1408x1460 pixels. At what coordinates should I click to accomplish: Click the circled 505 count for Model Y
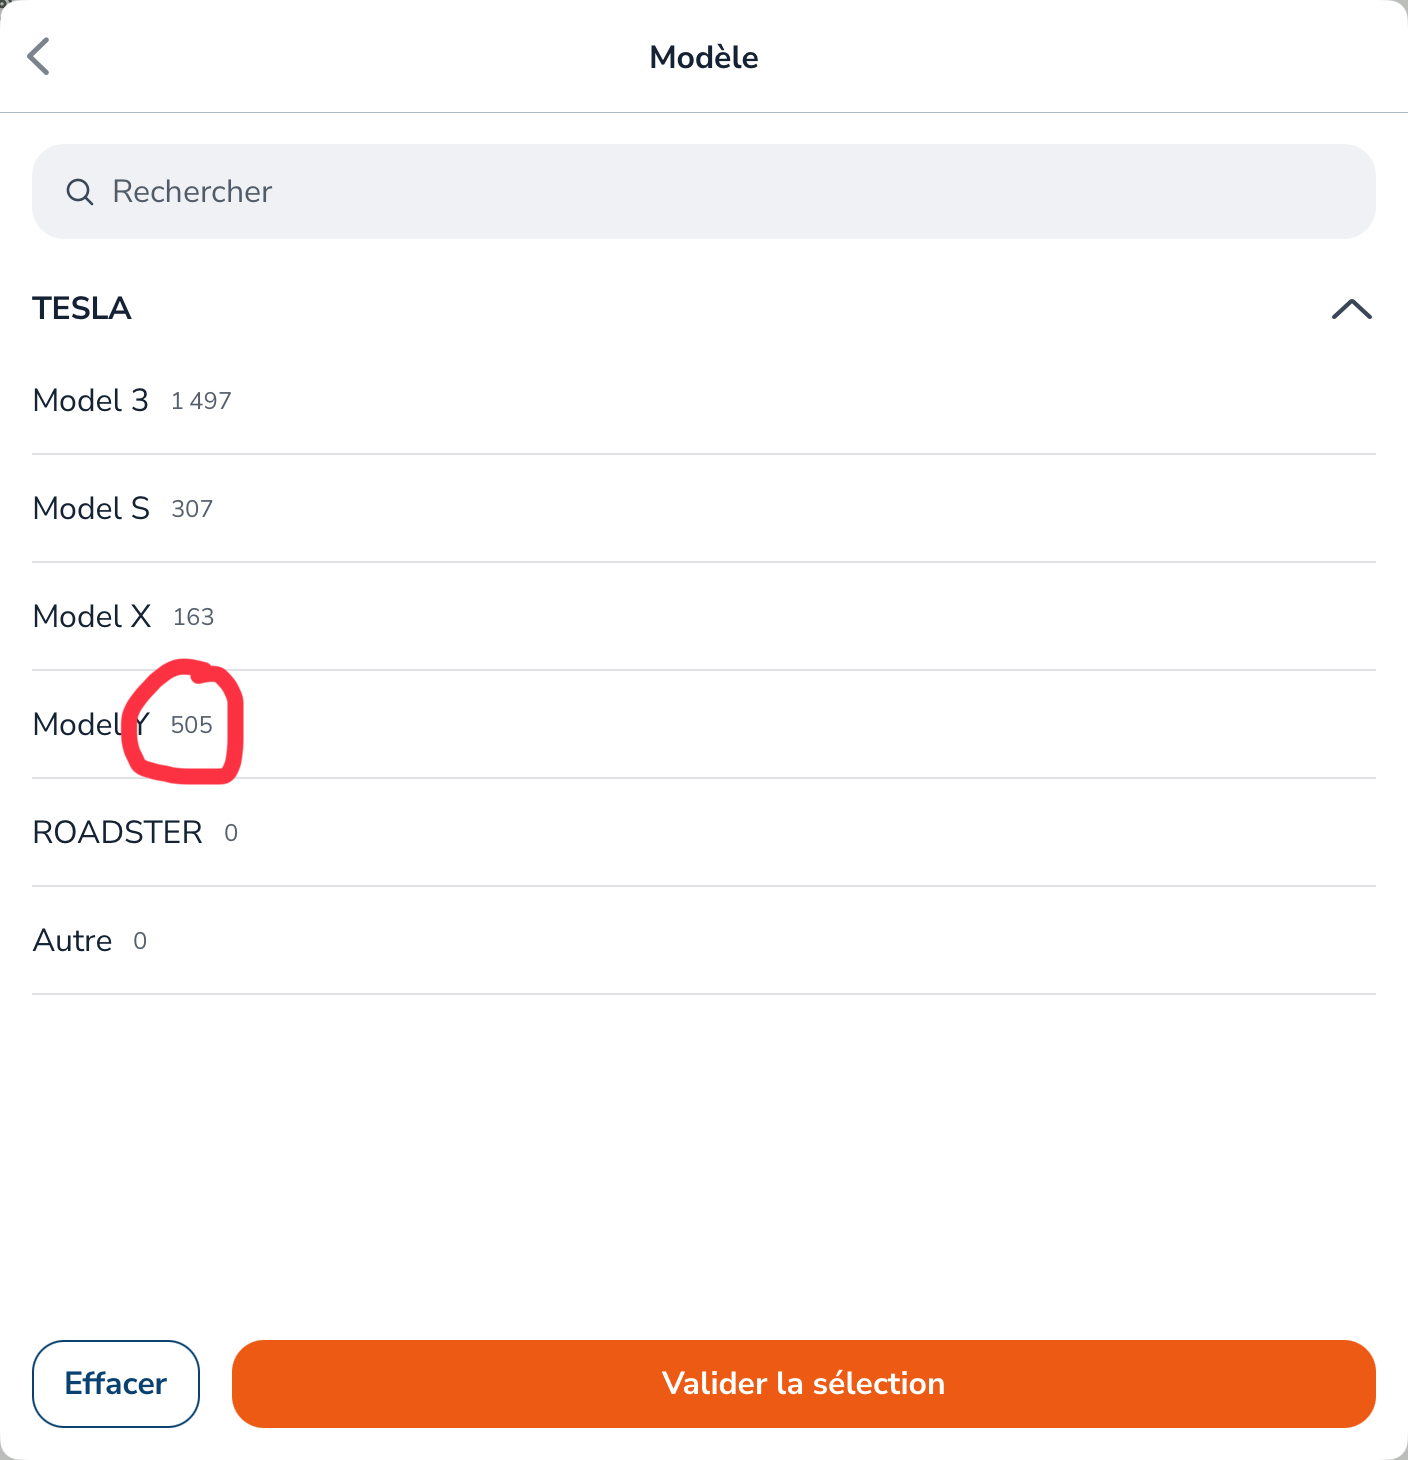pos(192,725)
